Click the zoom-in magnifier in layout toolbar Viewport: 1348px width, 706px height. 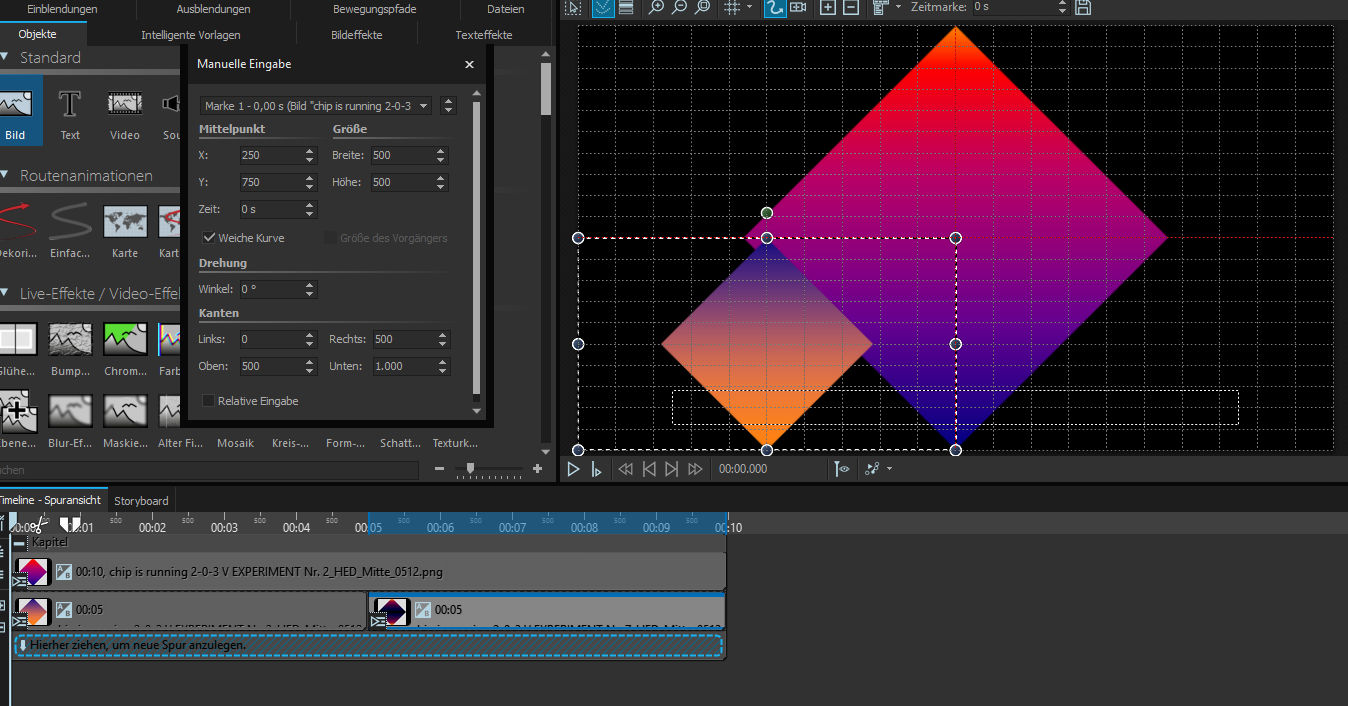[656, 8]
